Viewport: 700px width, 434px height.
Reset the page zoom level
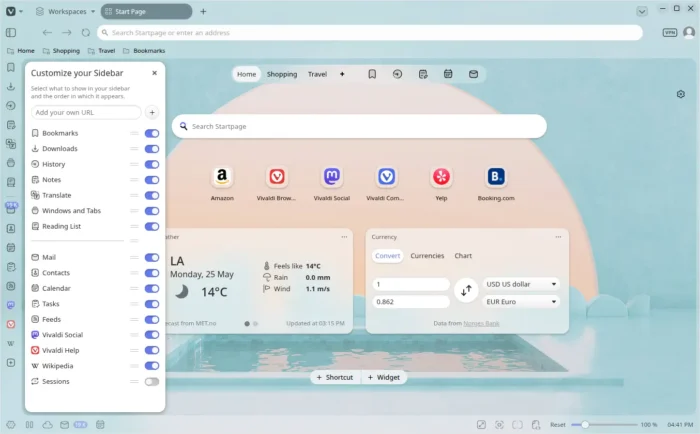pos(558,425)
